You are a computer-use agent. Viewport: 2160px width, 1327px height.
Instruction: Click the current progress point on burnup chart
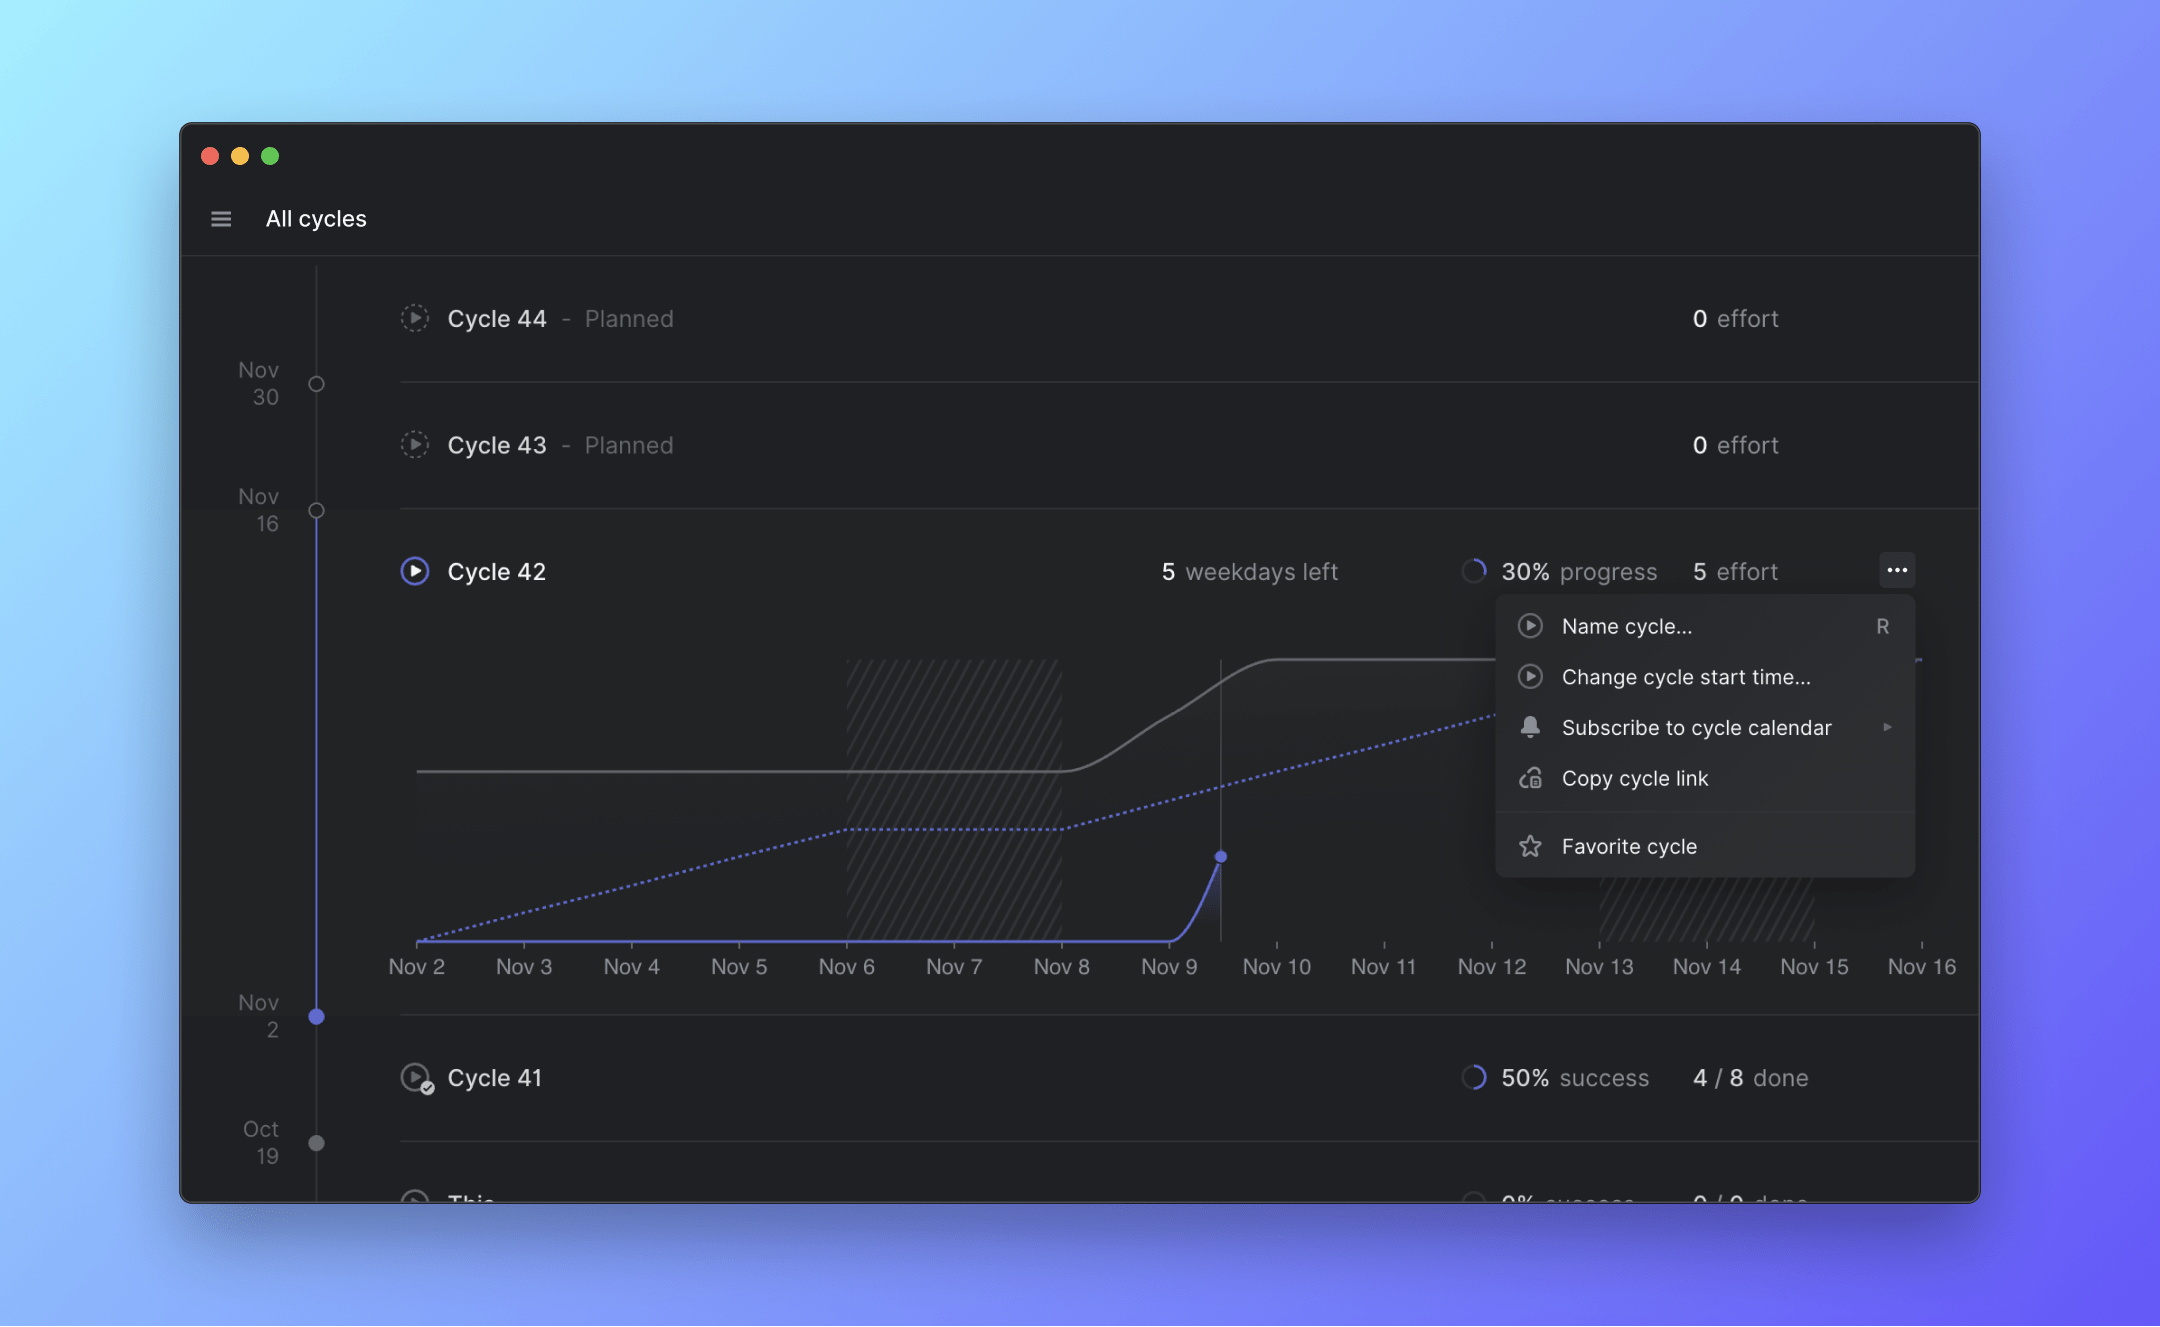(1220, 856)
